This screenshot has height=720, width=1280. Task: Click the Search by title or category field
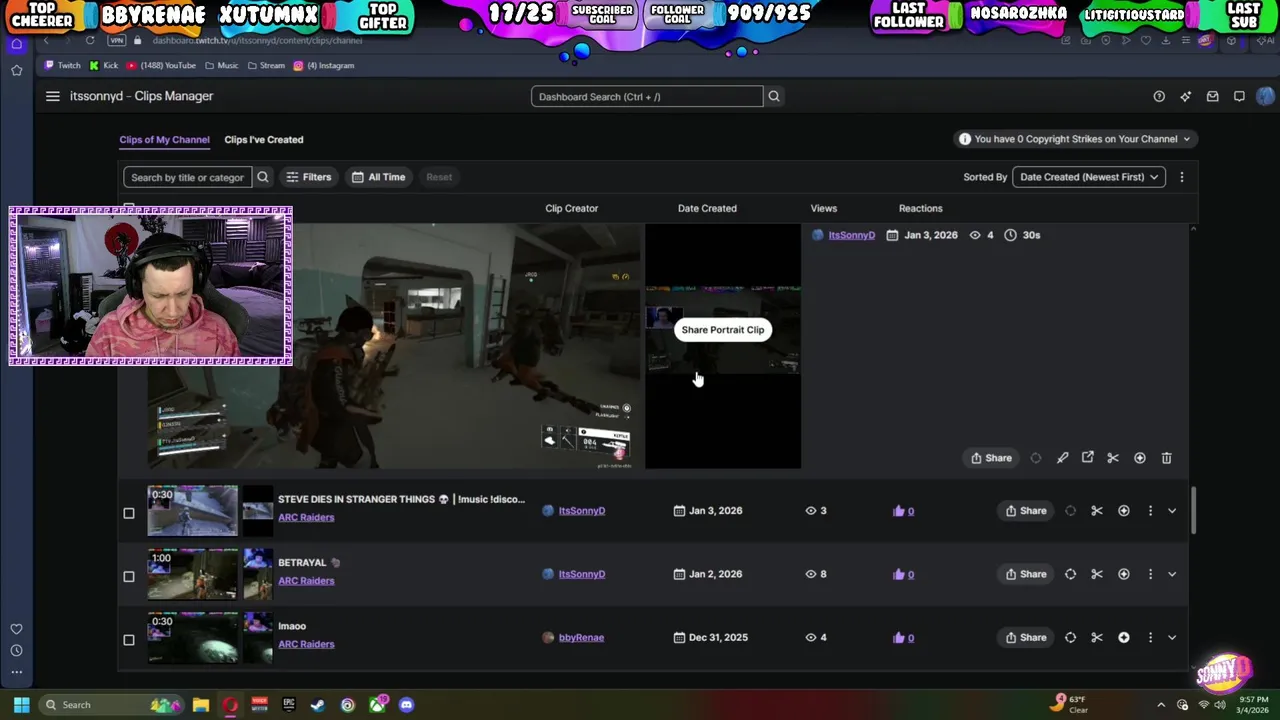[187, 177]
